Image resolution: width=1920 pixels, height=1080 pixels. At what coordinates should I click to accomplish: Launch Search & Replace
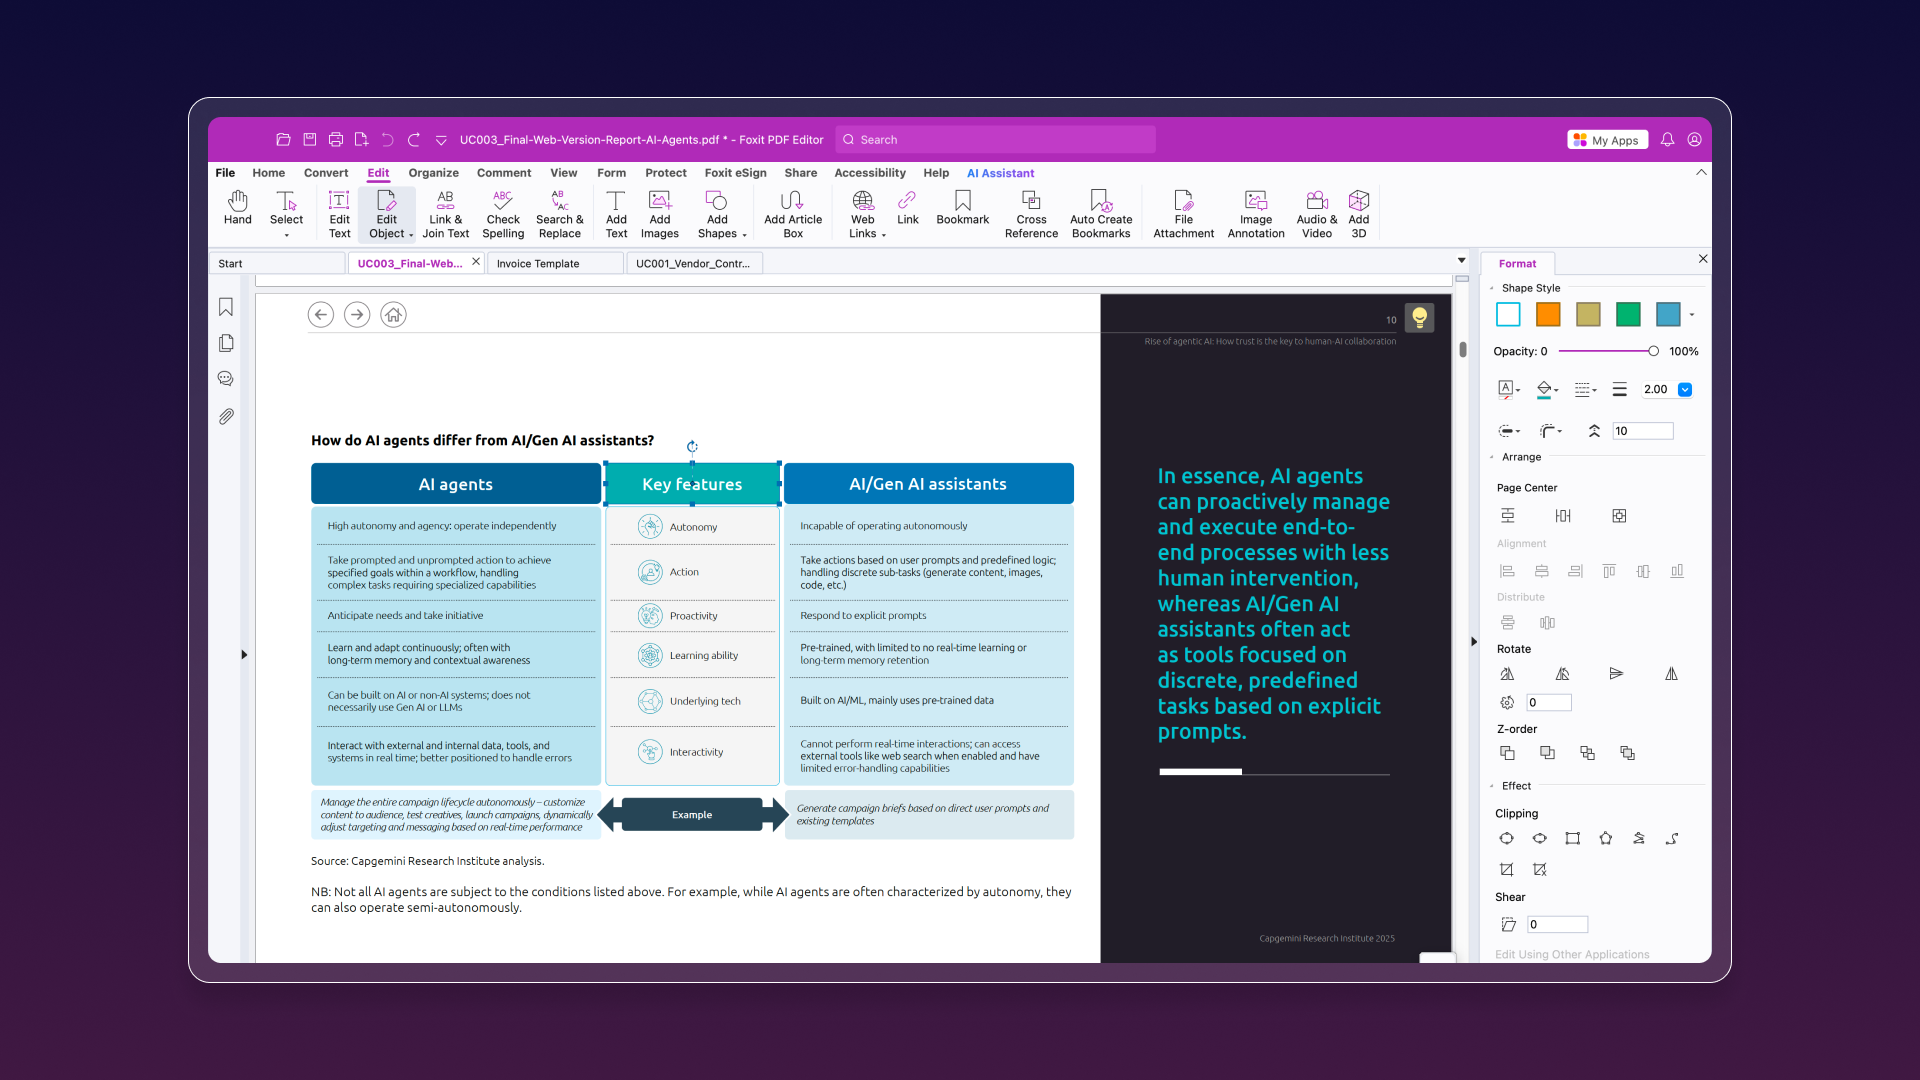tap(559, 211)
